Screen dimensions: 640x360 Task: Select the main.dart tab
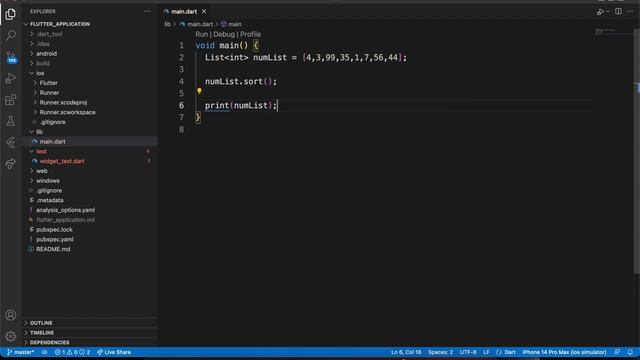pyautogui.click(x=184, y=11)
